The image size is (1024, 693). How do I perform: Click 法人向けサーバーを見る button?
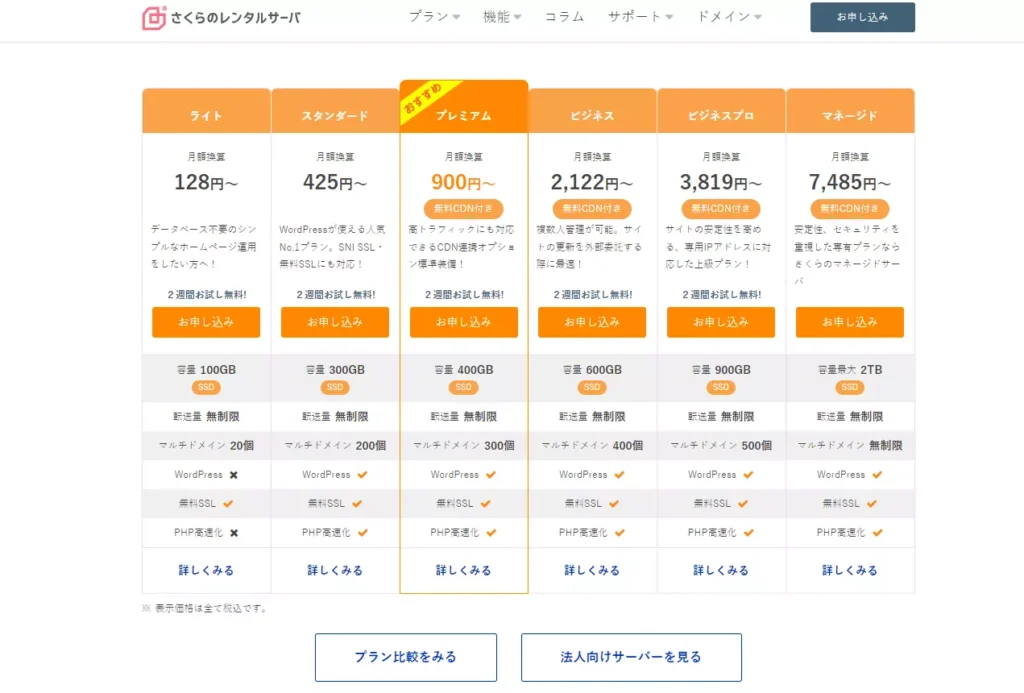click(x=631, y=657)
